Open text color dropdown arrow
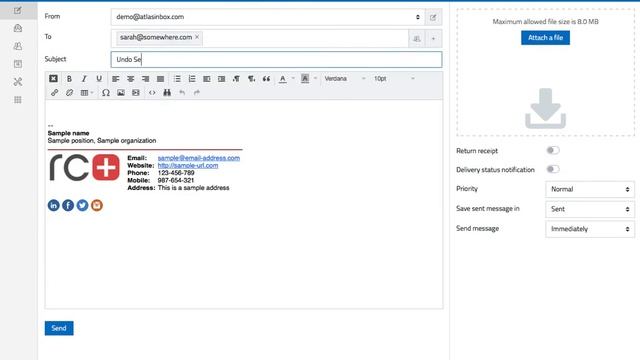 click(293, 78)
